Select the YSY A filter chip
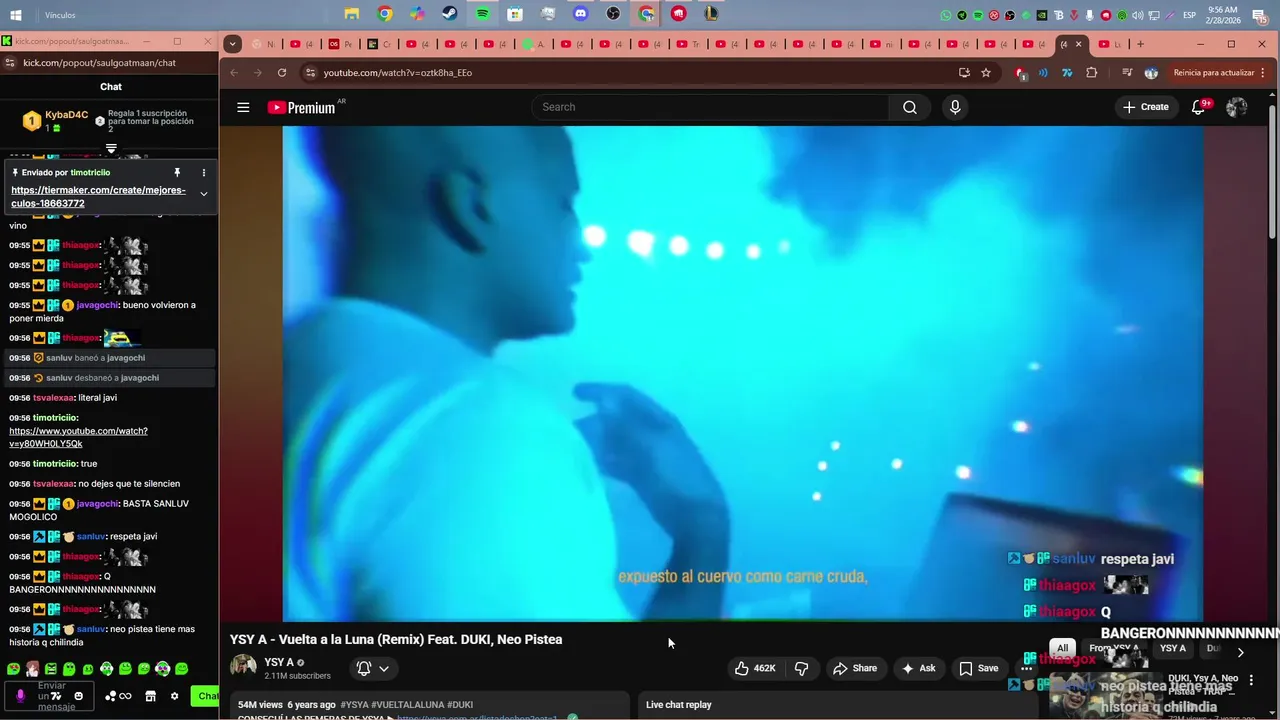Viewport: 1280px width, 720px height. point(1173,648)
